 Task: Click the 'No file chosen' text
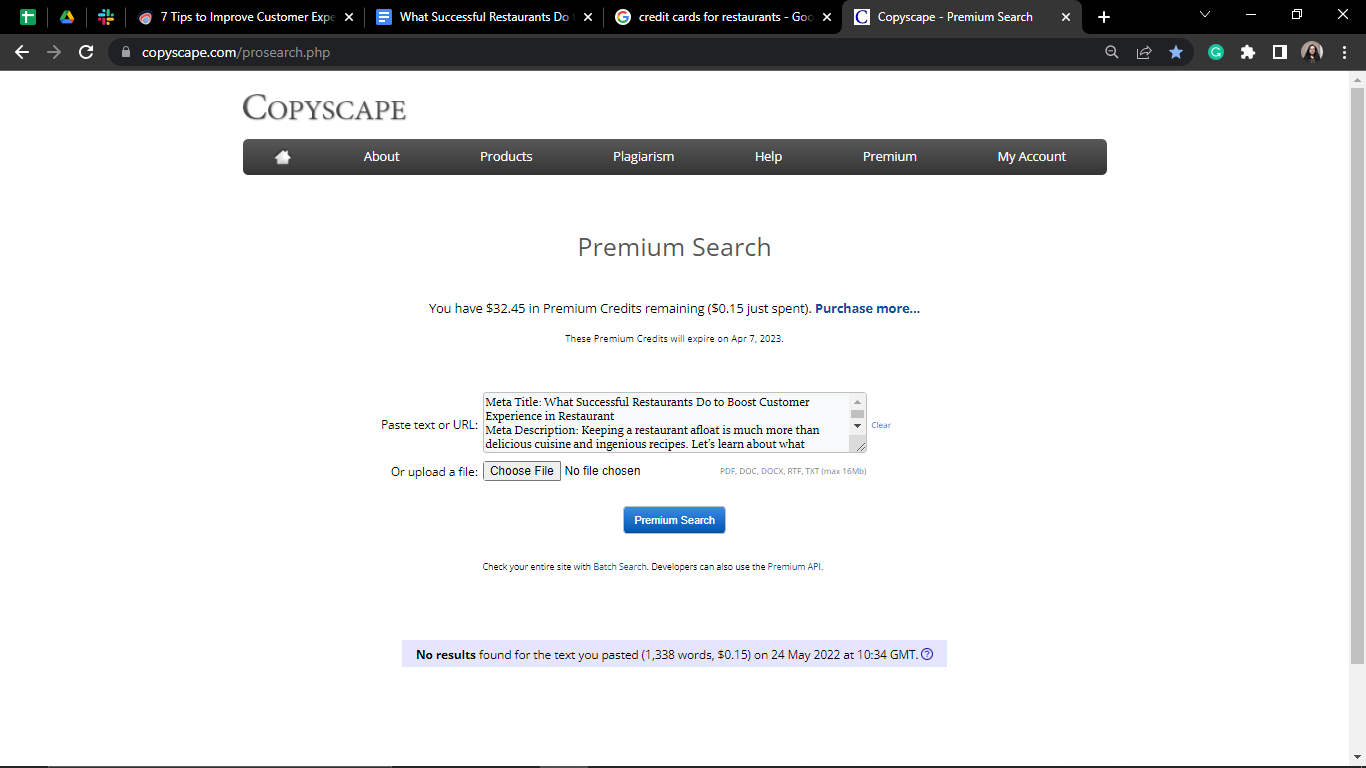pyautogui.click(x=602, y=471)
